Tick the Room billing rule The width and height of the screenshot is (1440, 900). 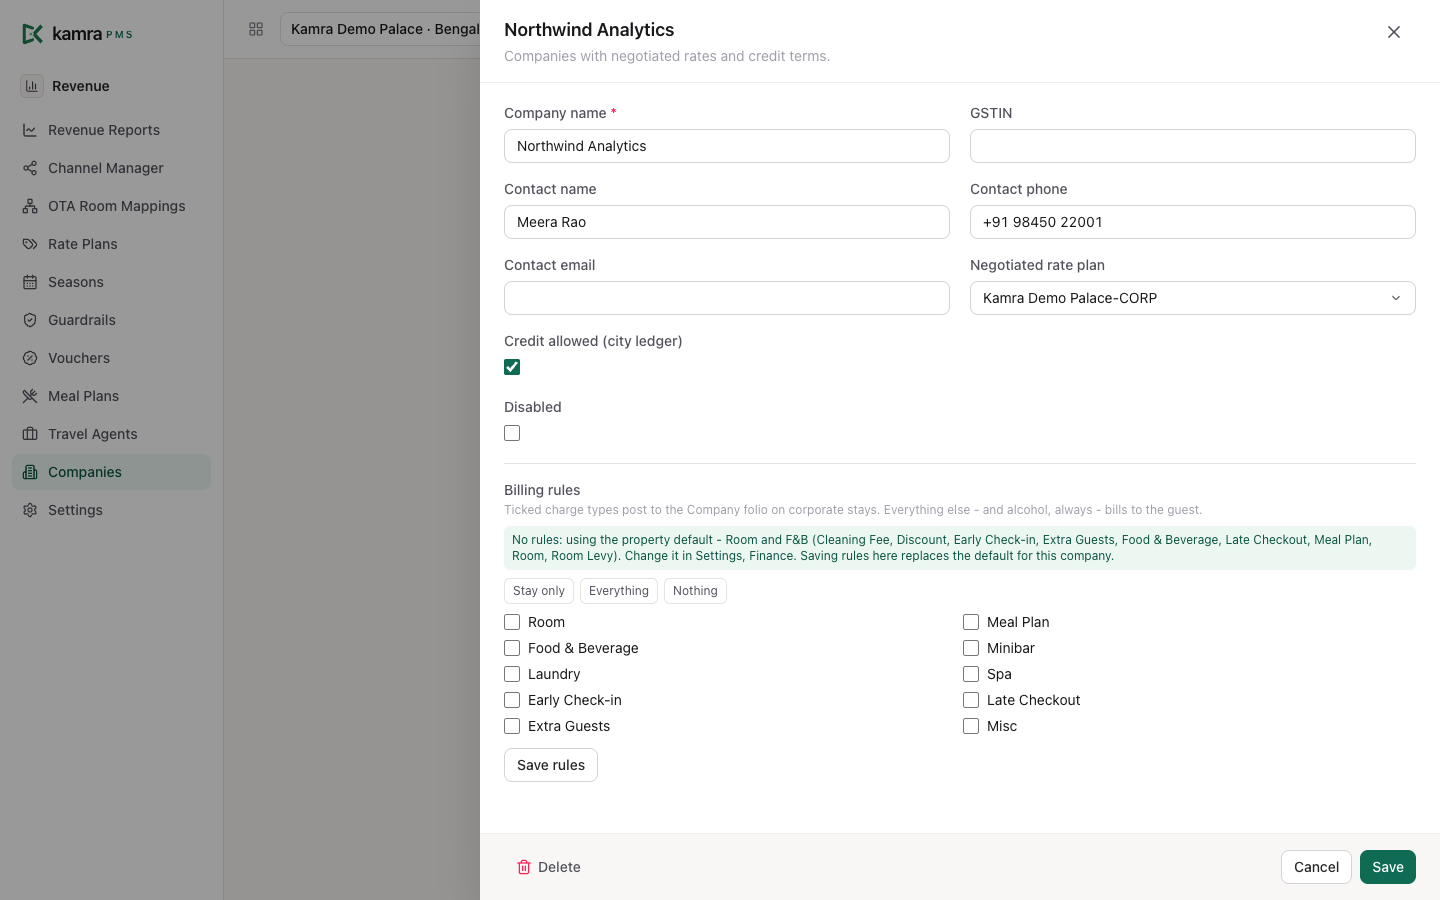[512, 622]
